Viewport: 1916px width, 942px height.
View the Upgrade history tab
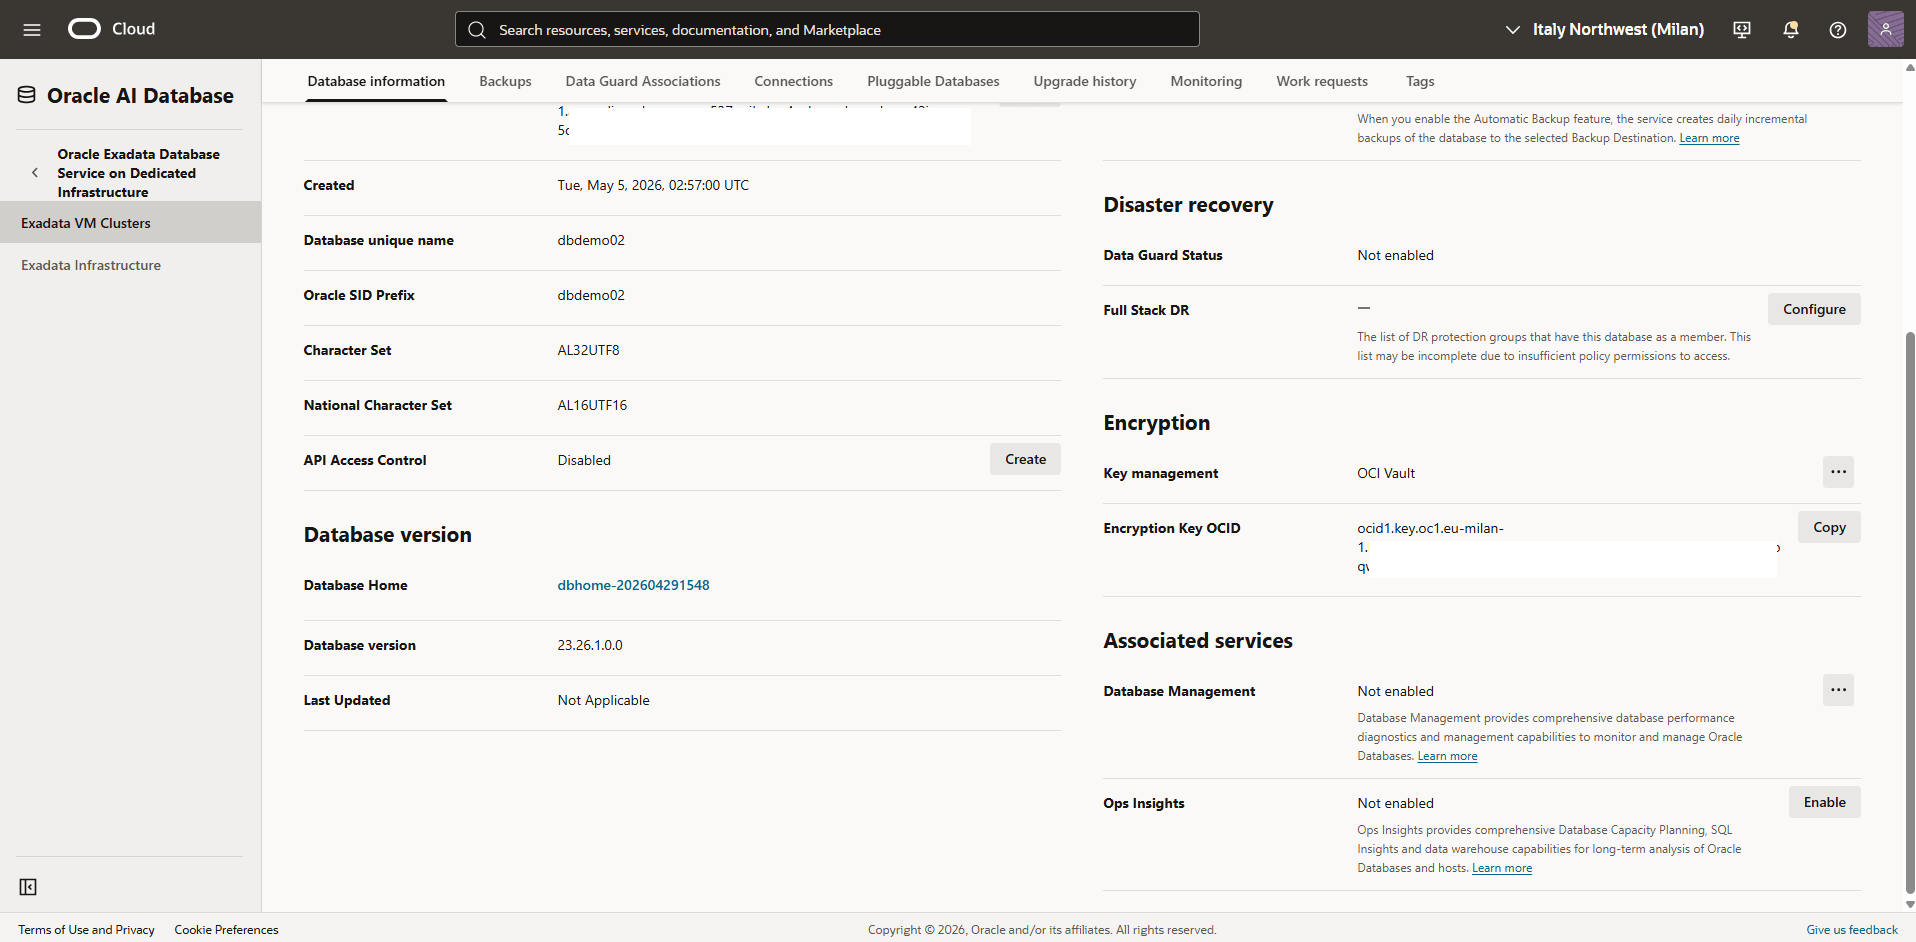point(1084,82)
